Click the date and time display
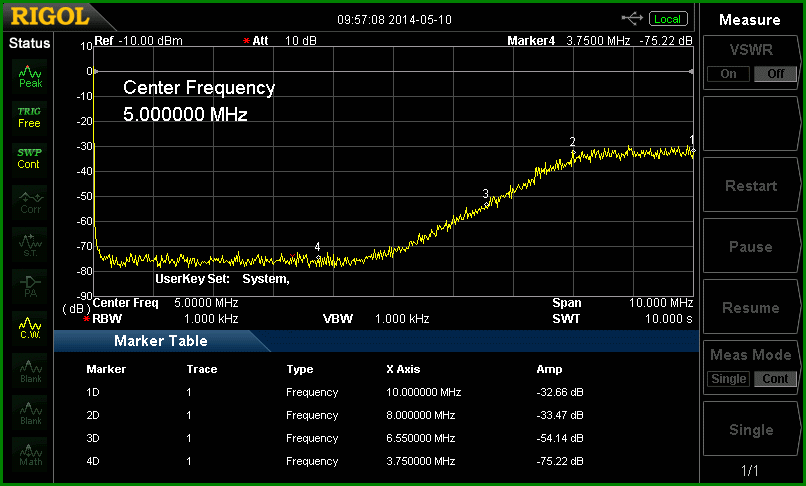 click(x=394, y=20)
